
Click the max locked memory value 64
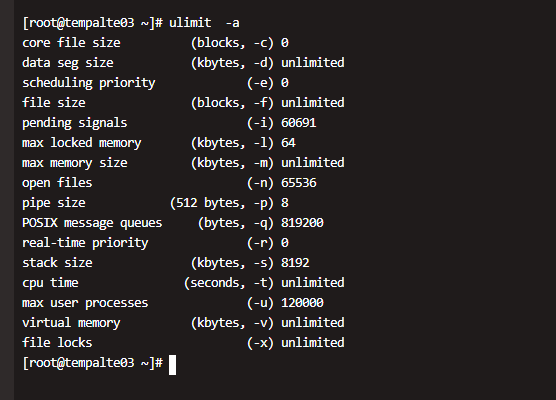pyautogui.click(x=288, y=143)
